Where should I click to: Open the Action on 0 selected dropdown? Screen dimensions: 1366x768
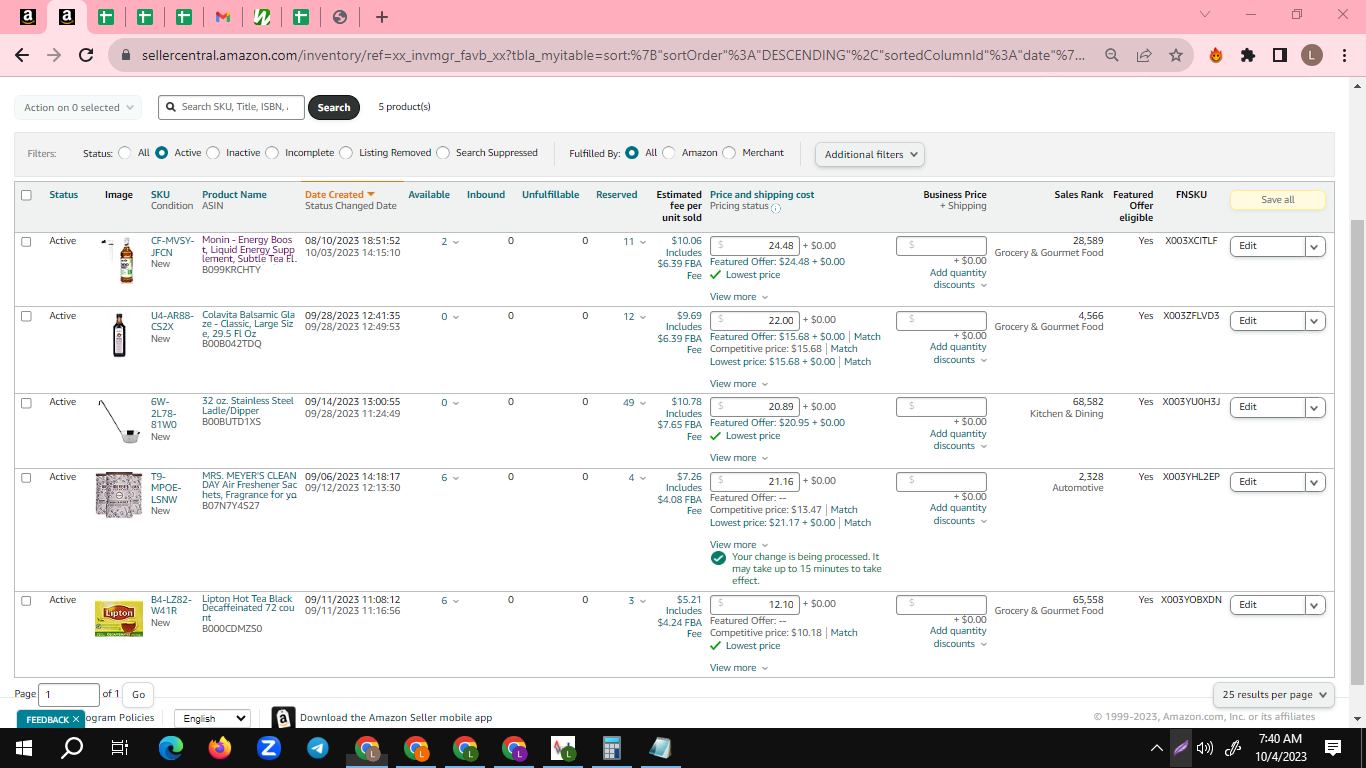78,107
